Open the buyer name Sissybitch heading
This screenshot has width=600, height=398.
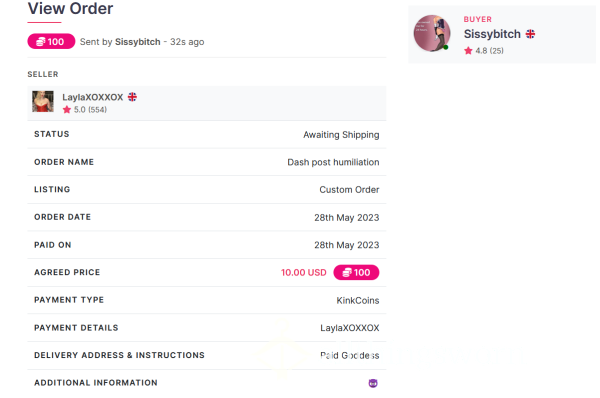pos(492,34)
